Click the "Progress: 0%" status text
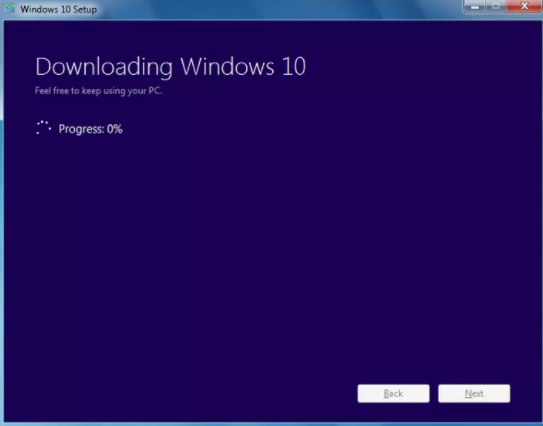This screenshot has height=426, width=543. point(90,129)
